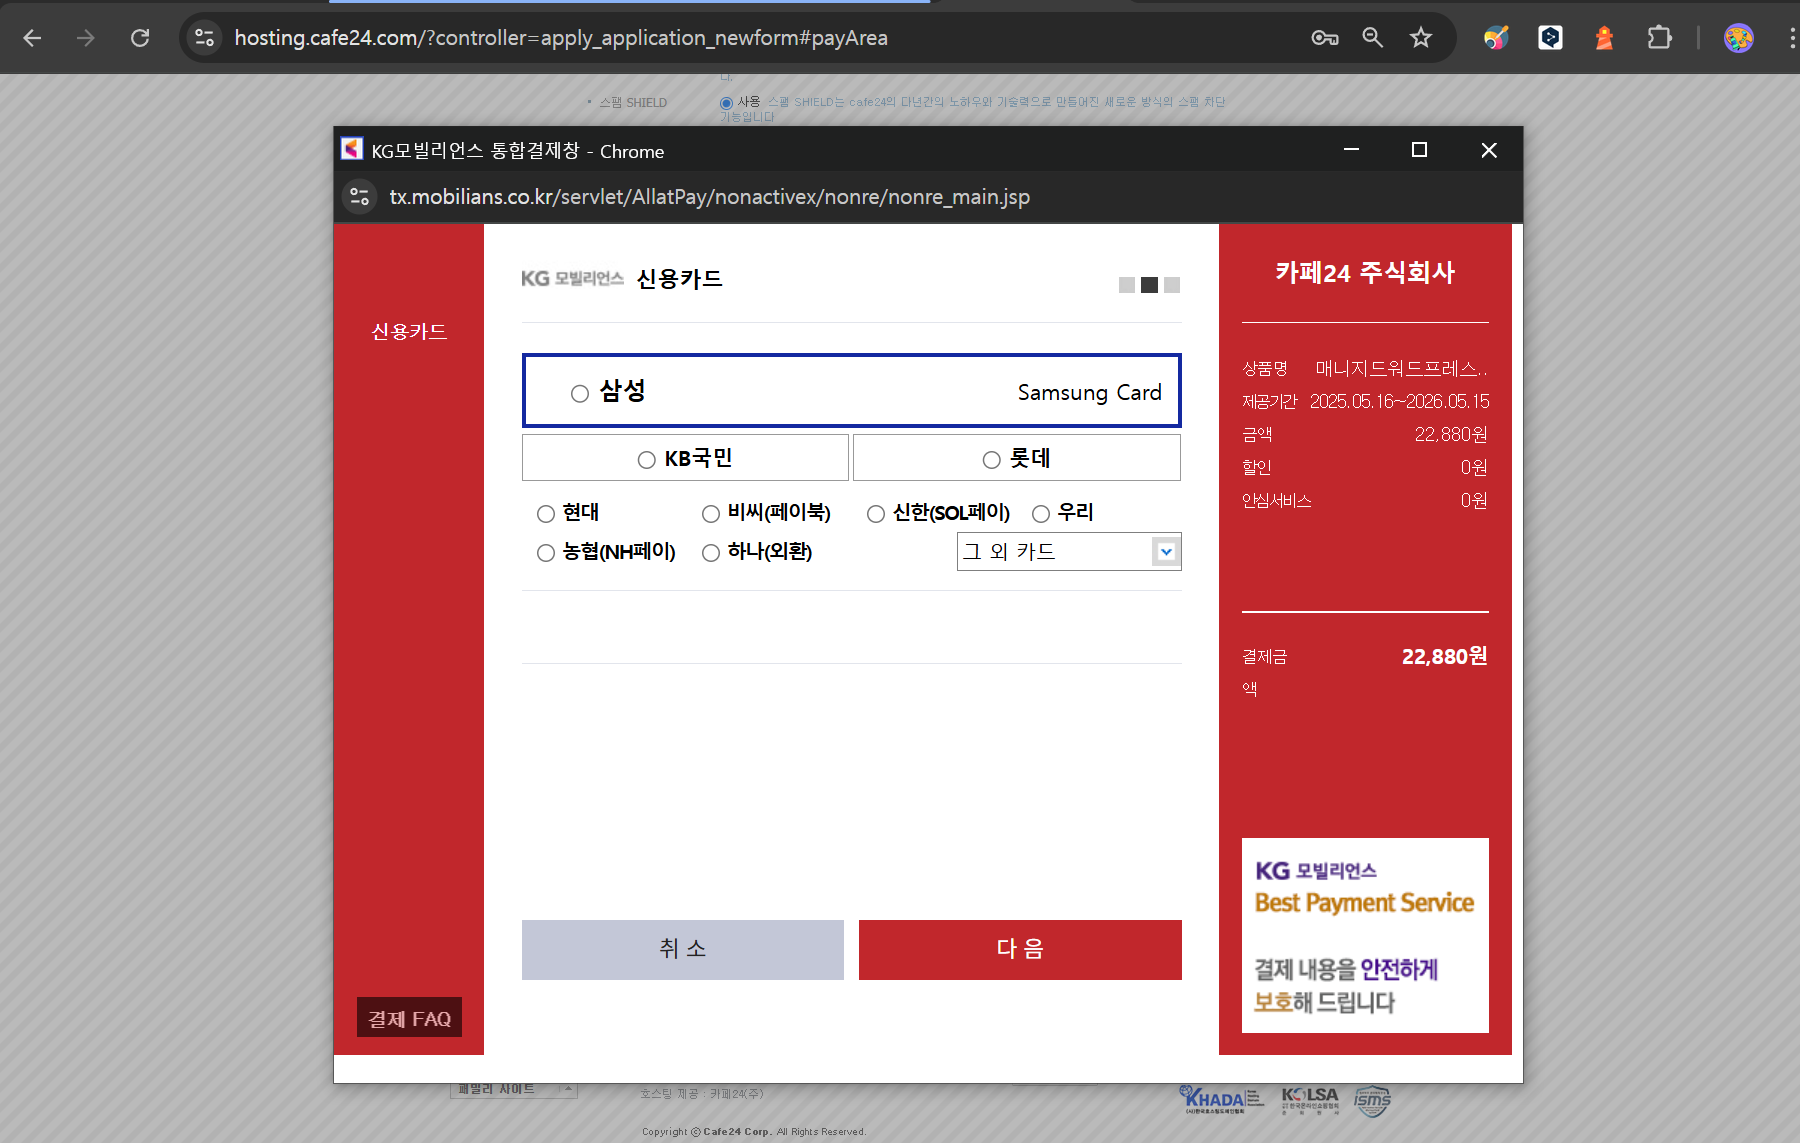Open the 결제 FAQ button
The image size is (1800, 1143).
(409, 1018)
